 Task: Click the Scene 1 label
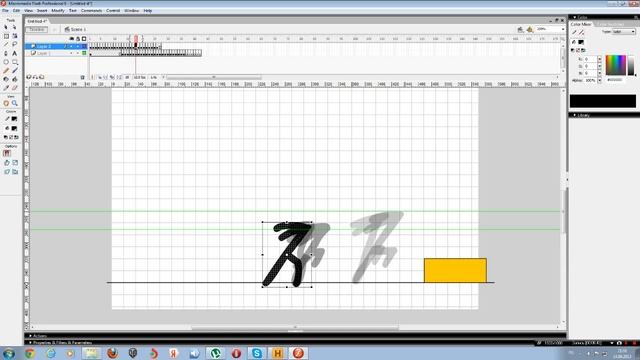[x=78, y=29]
